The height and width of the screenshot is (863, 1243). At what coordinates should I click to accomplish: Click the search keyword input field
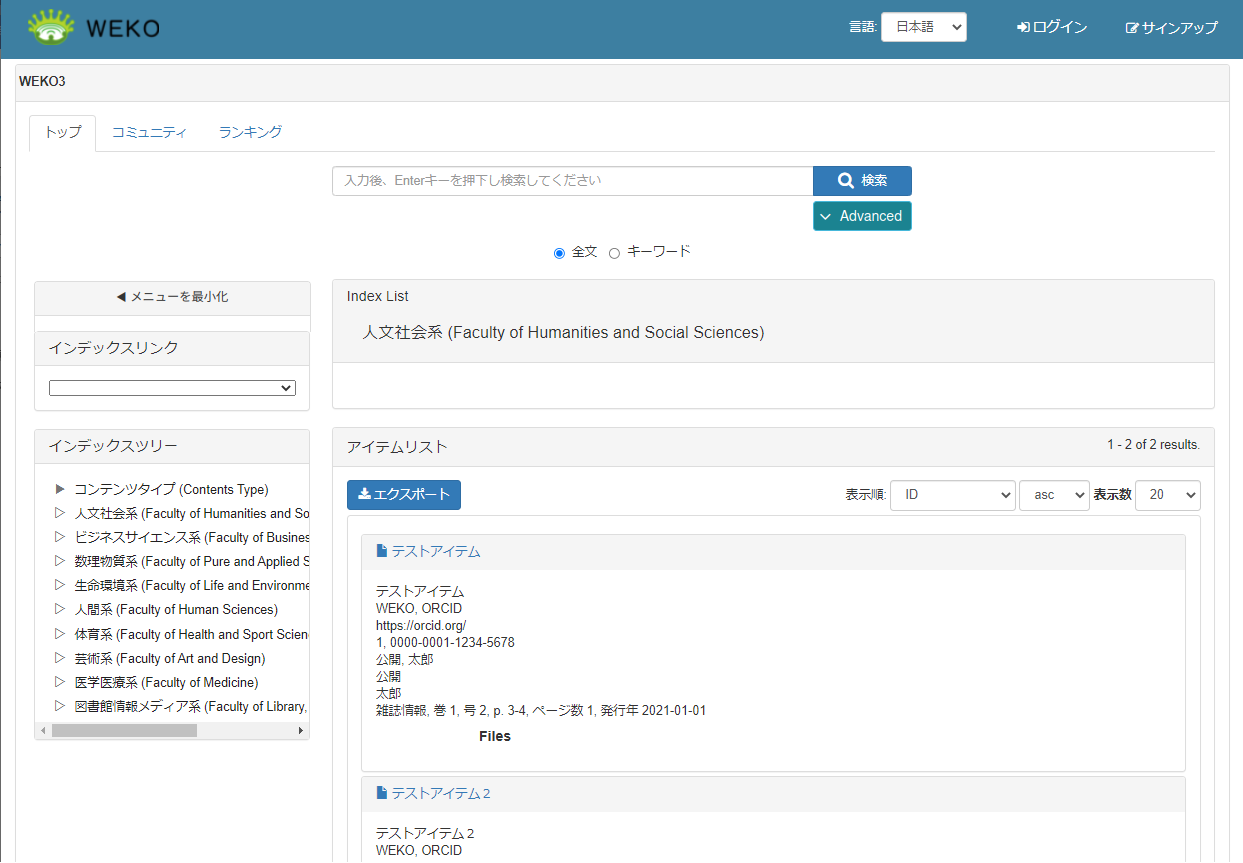[x=572, y=181]
